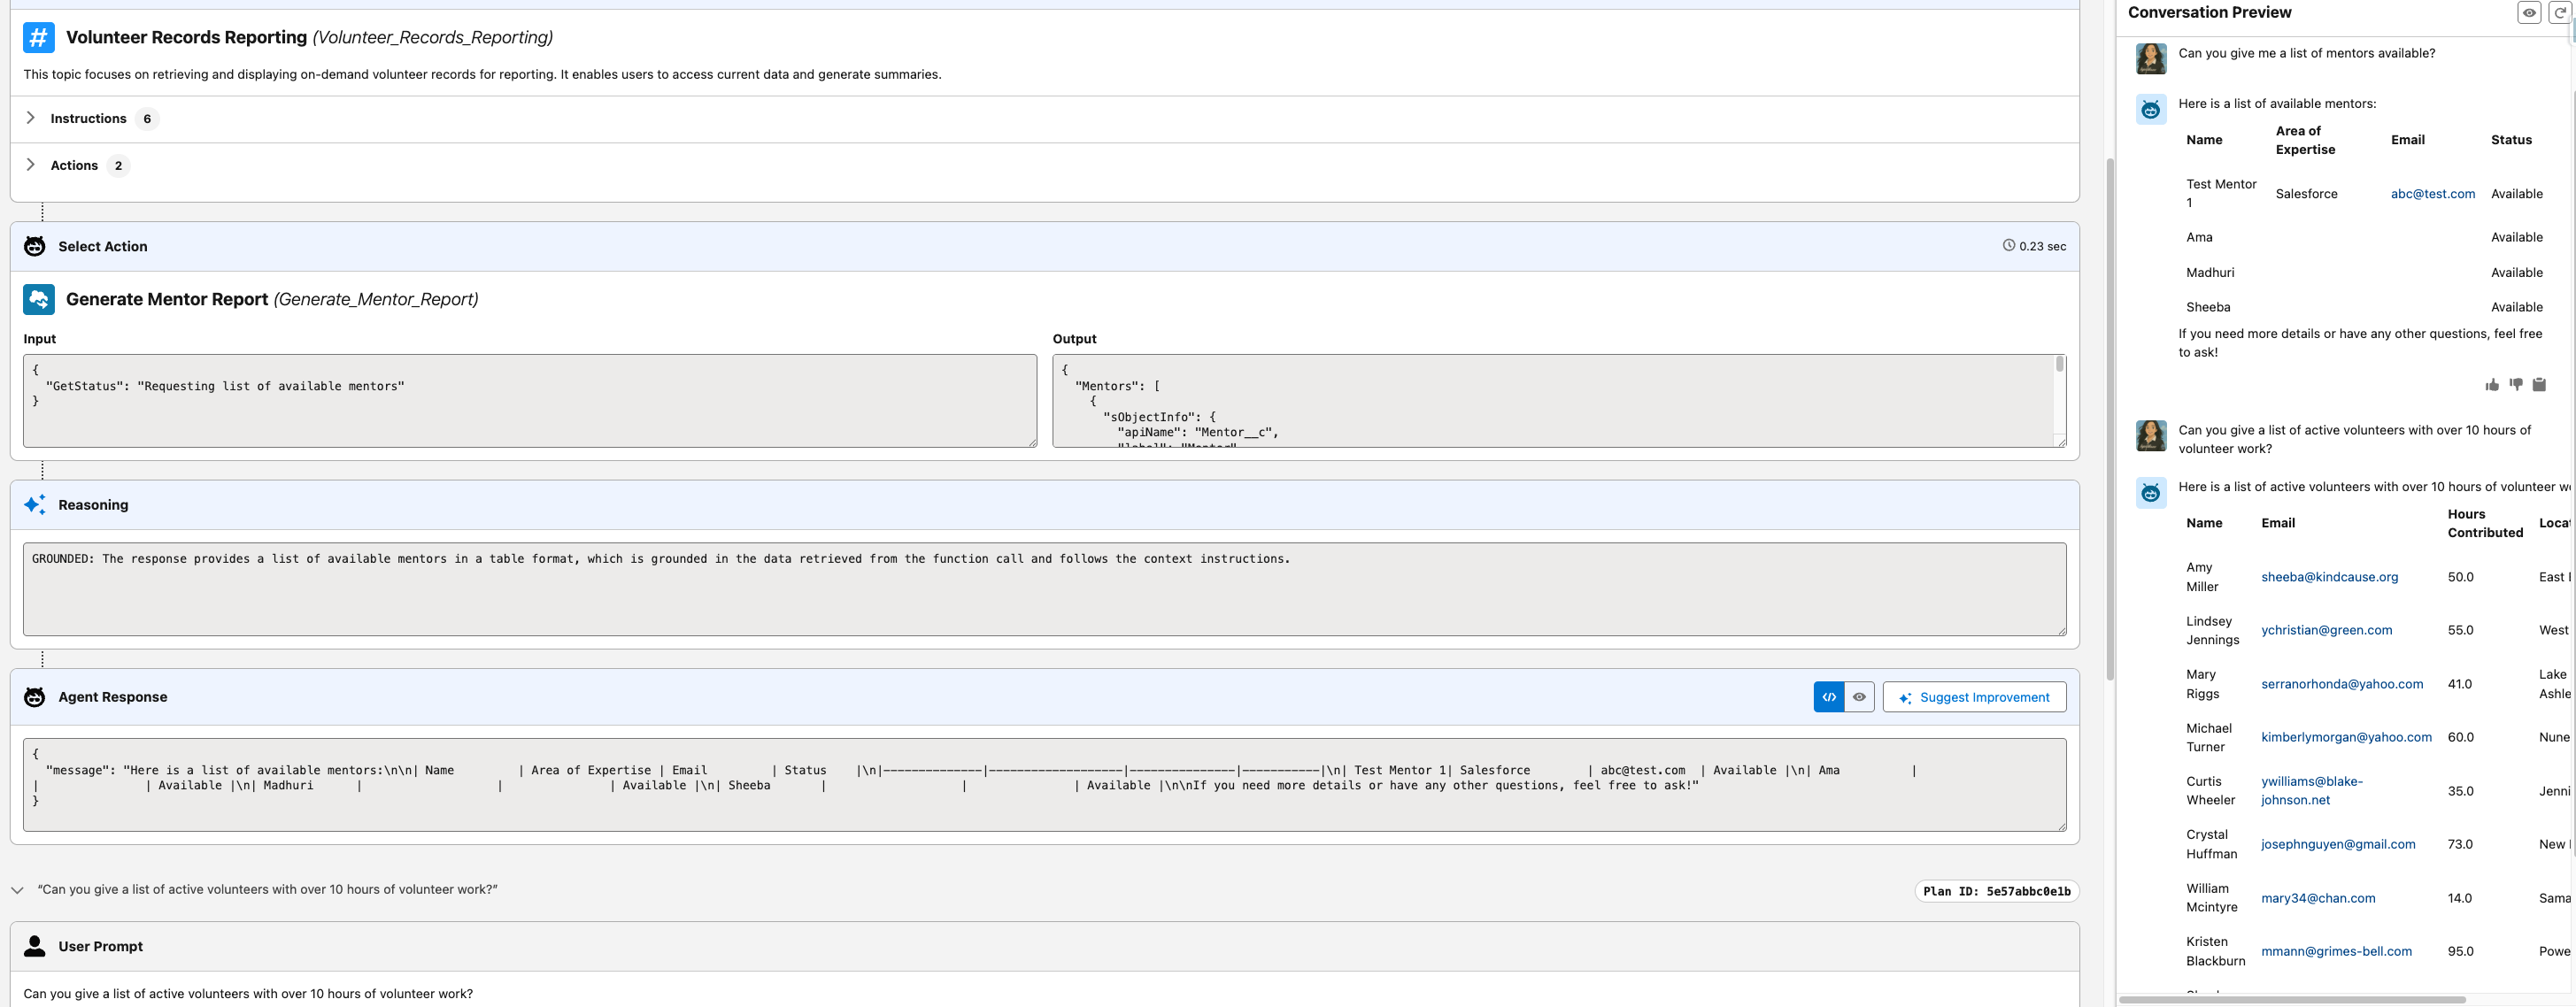Screen dimensions: 2576x1007
Task: Open the sheeba@kindcause.org email link
Action: pyautogui.click(x=2329, y=577)
